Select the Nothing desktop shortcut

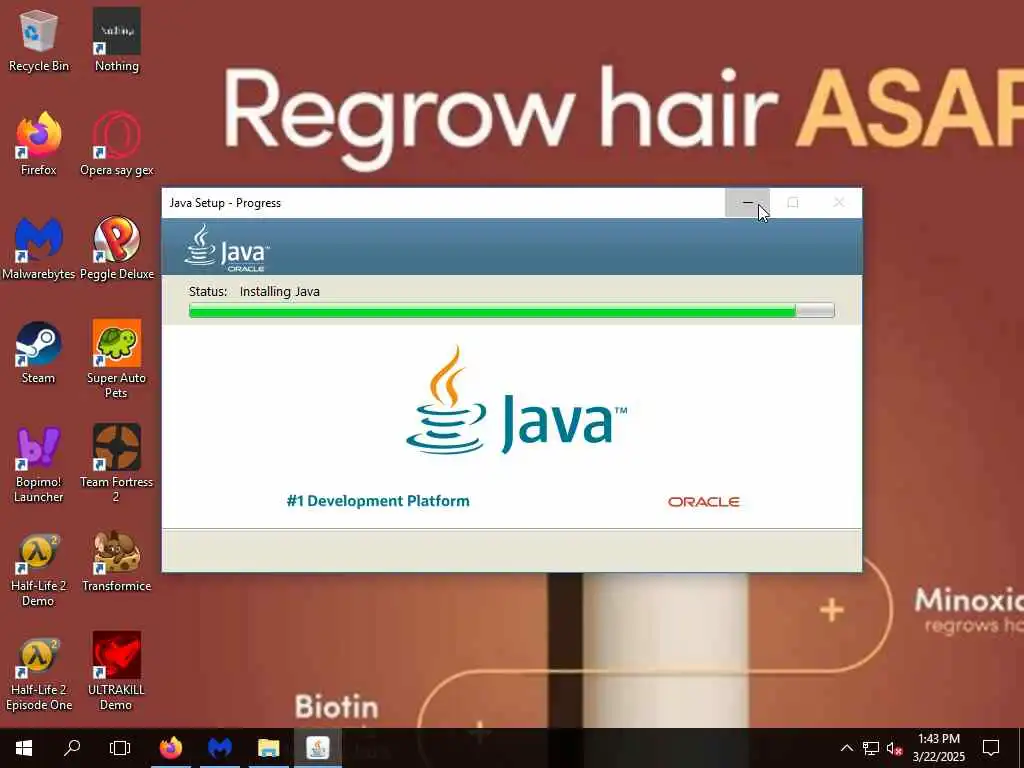tap(117, 40)
